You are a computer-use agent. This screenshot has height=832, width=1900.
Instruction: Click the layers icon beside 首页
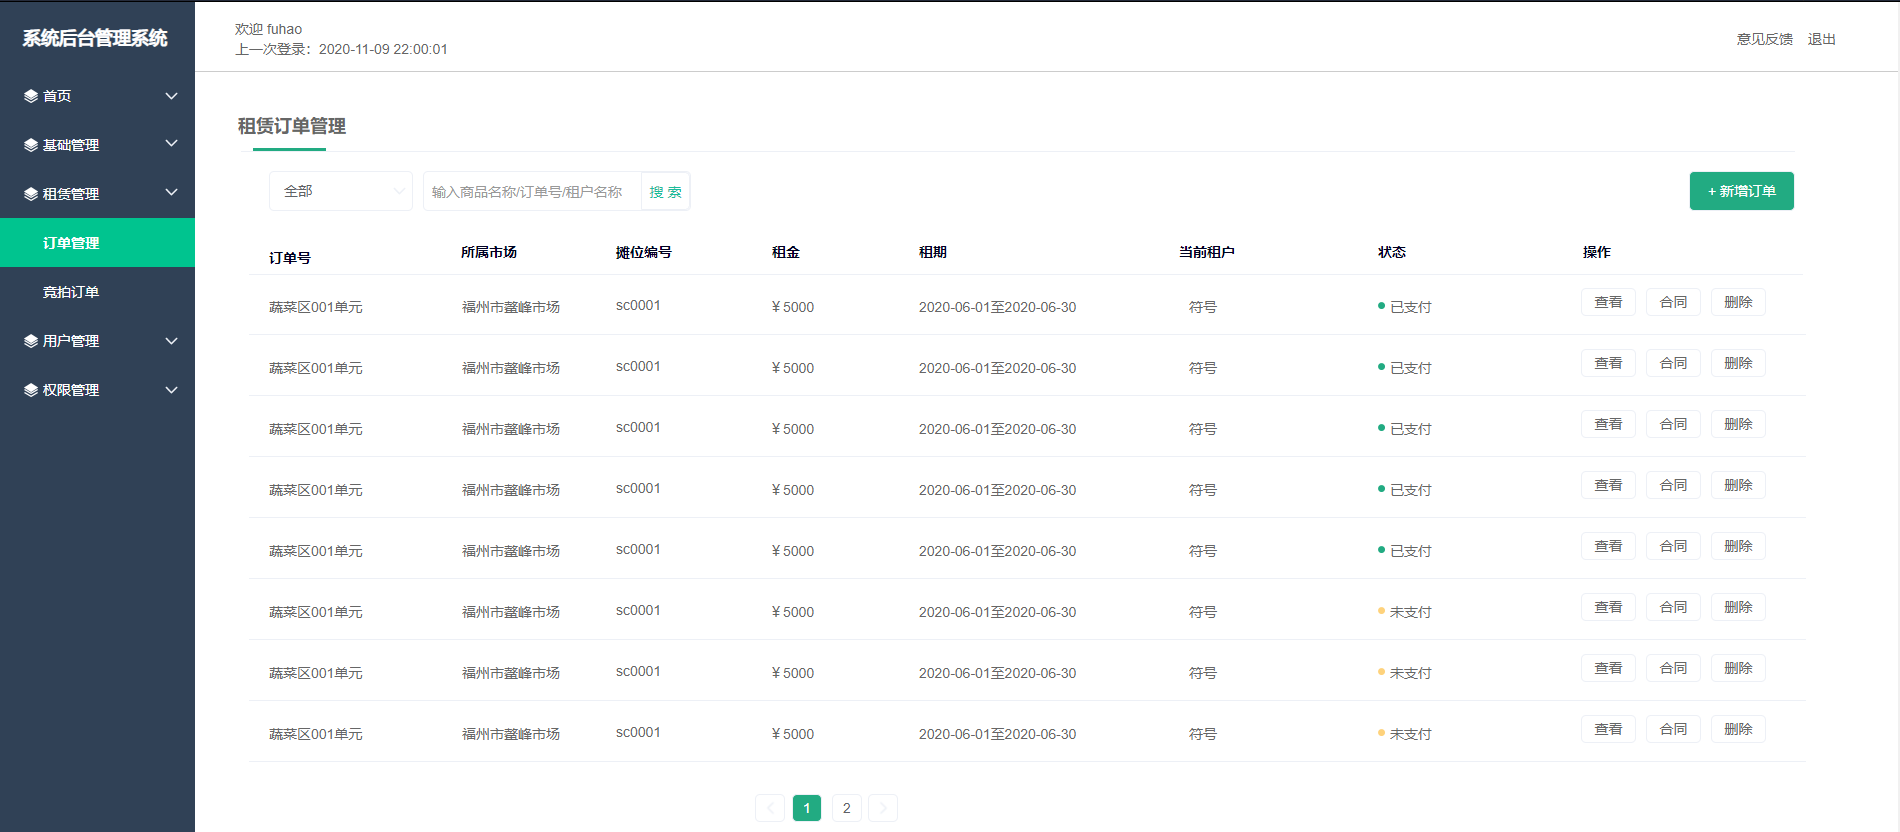click(x=31, y=96)
